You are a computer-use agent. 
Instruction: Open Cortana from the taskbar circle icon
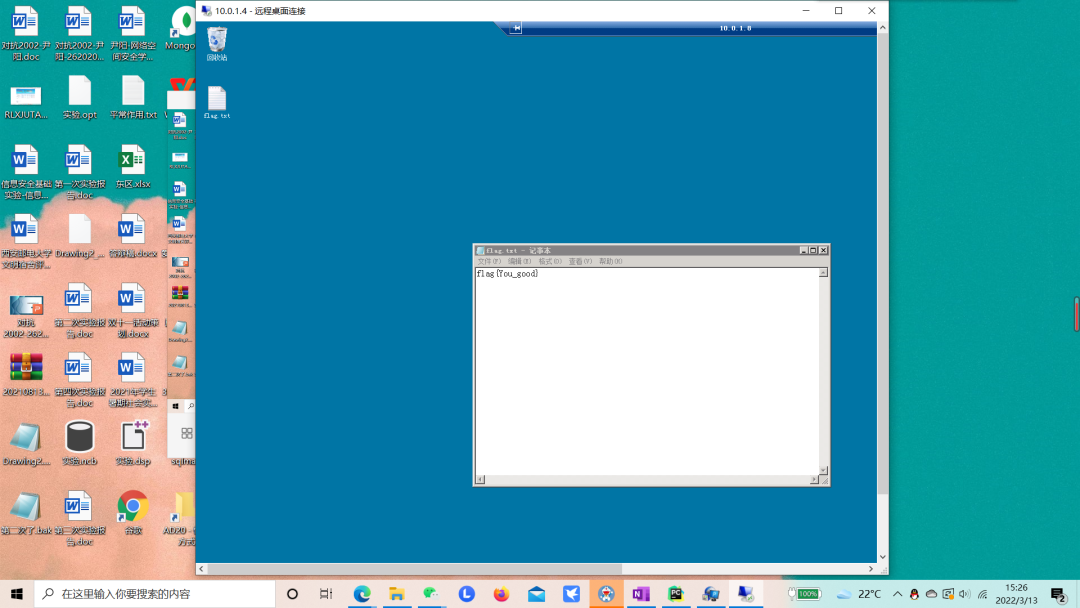click(292, 594)
